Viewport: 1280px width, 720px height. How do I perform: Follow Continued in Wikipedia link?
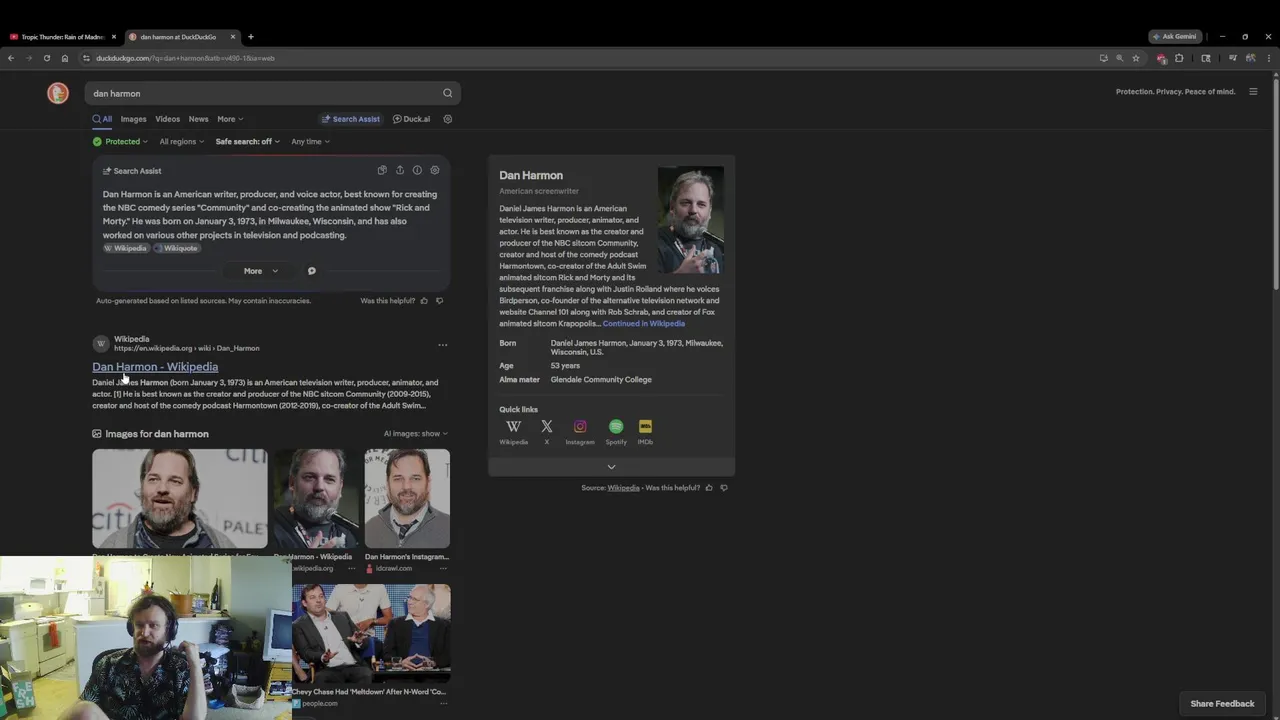[x=644, y=324]
